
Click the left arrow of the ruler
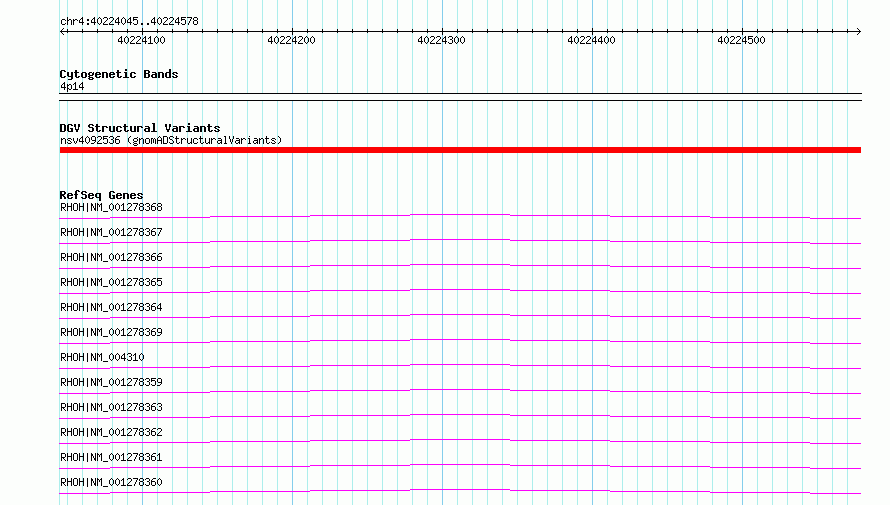click(x=62, y=31)
